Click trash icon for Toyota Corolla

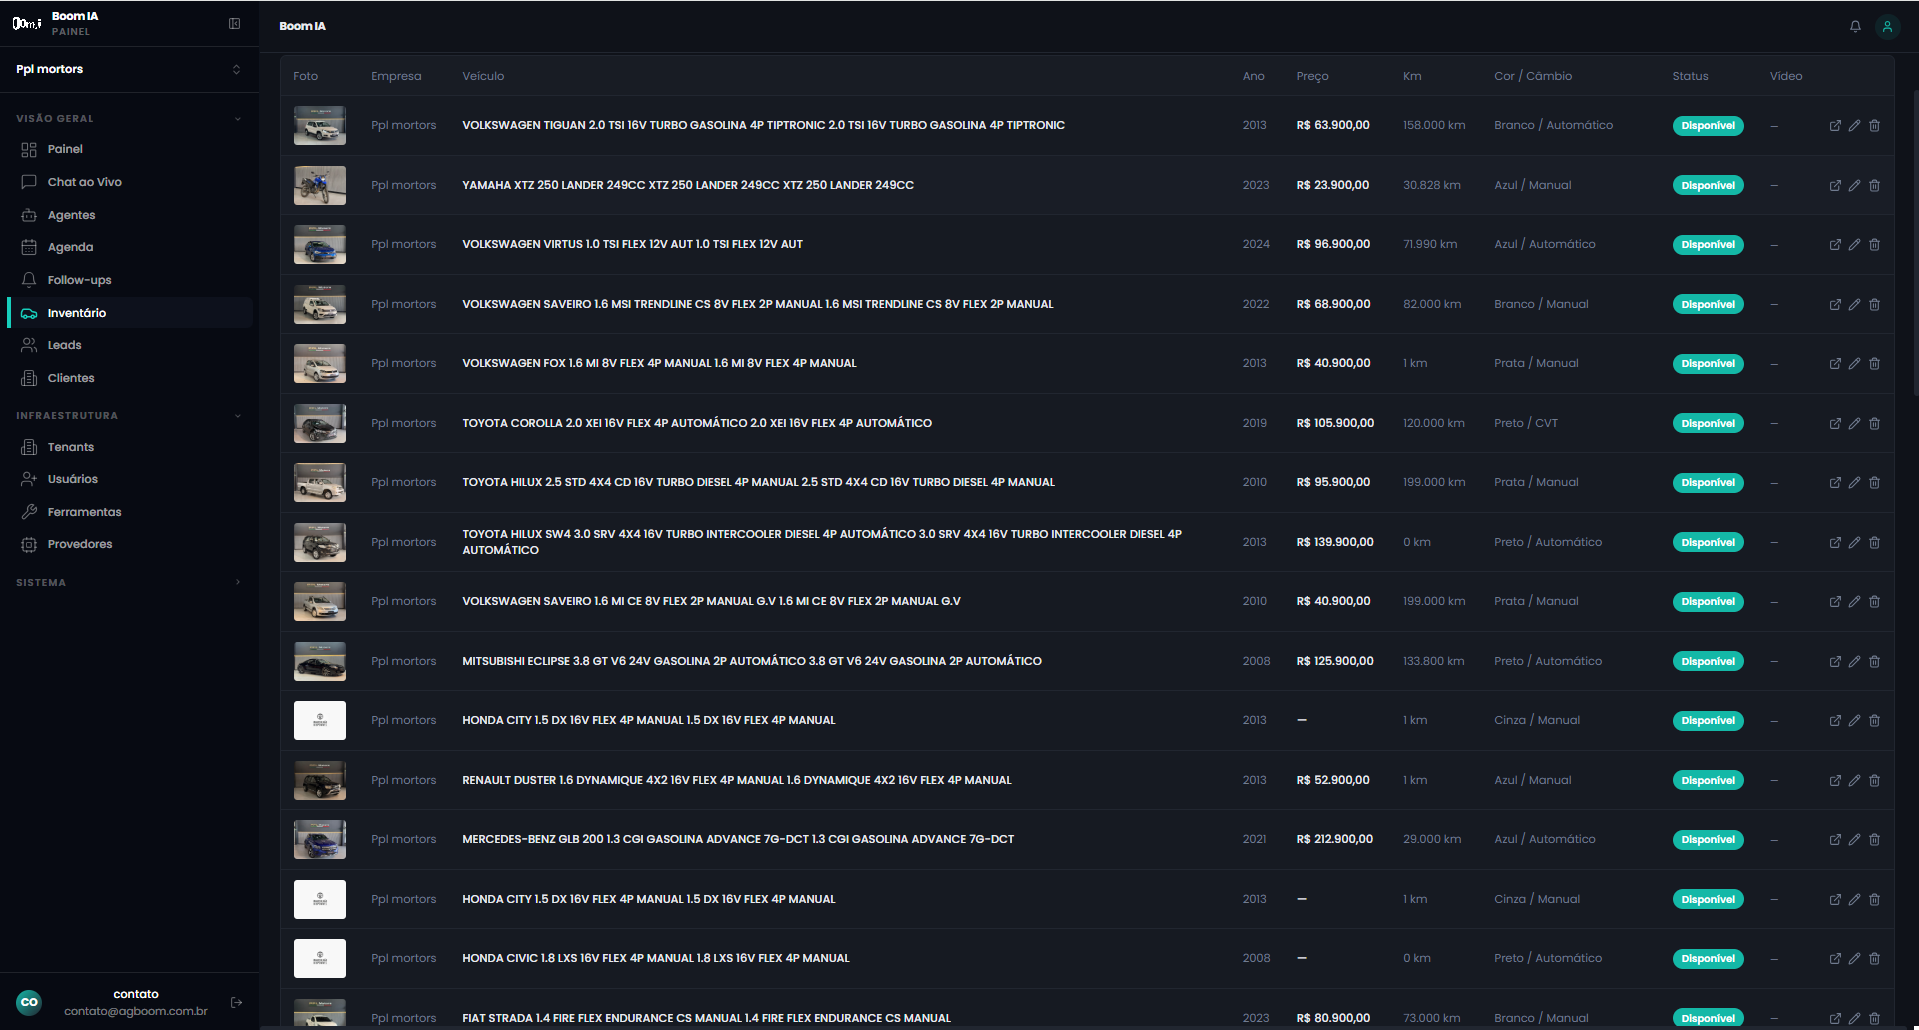(x=1874, y=423)
